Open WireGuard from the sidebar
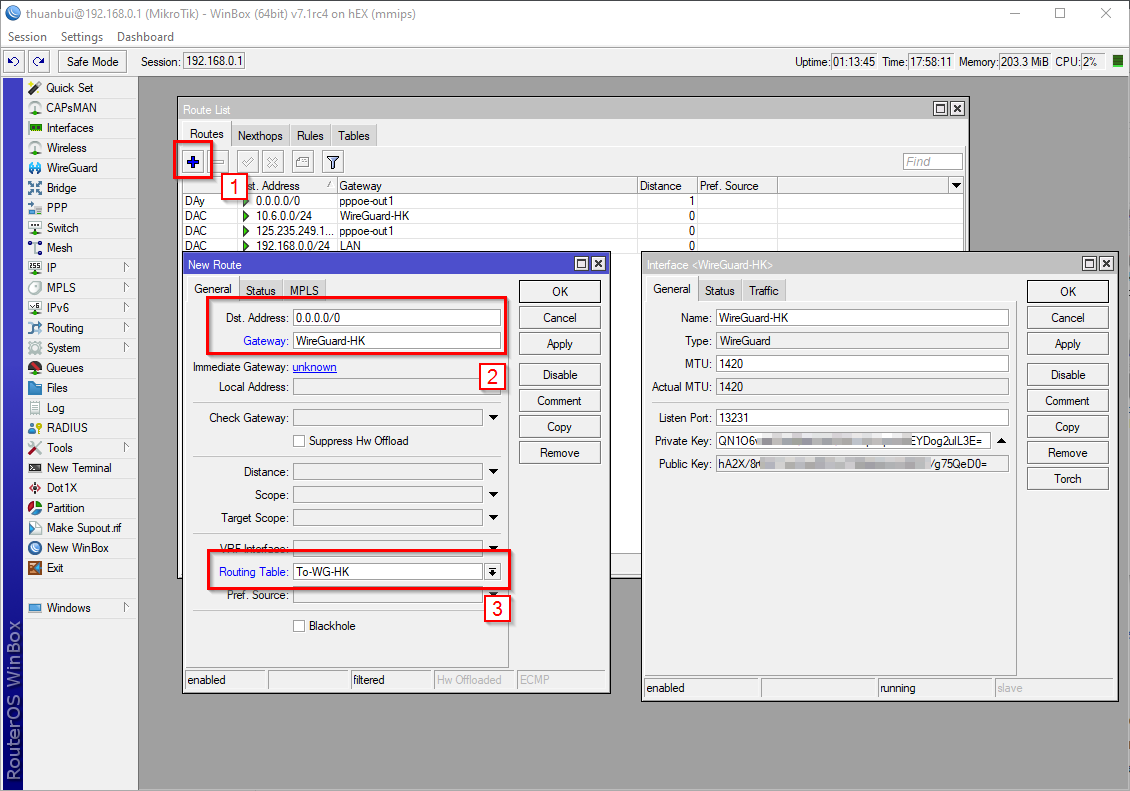Viewport: 1130px width, 791px height. point(71,168)
